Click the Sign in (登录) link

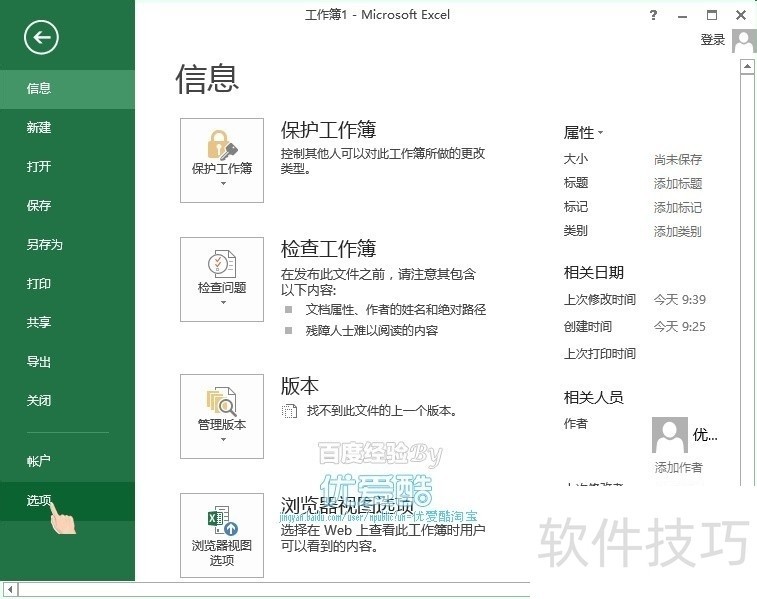(713, 40)
